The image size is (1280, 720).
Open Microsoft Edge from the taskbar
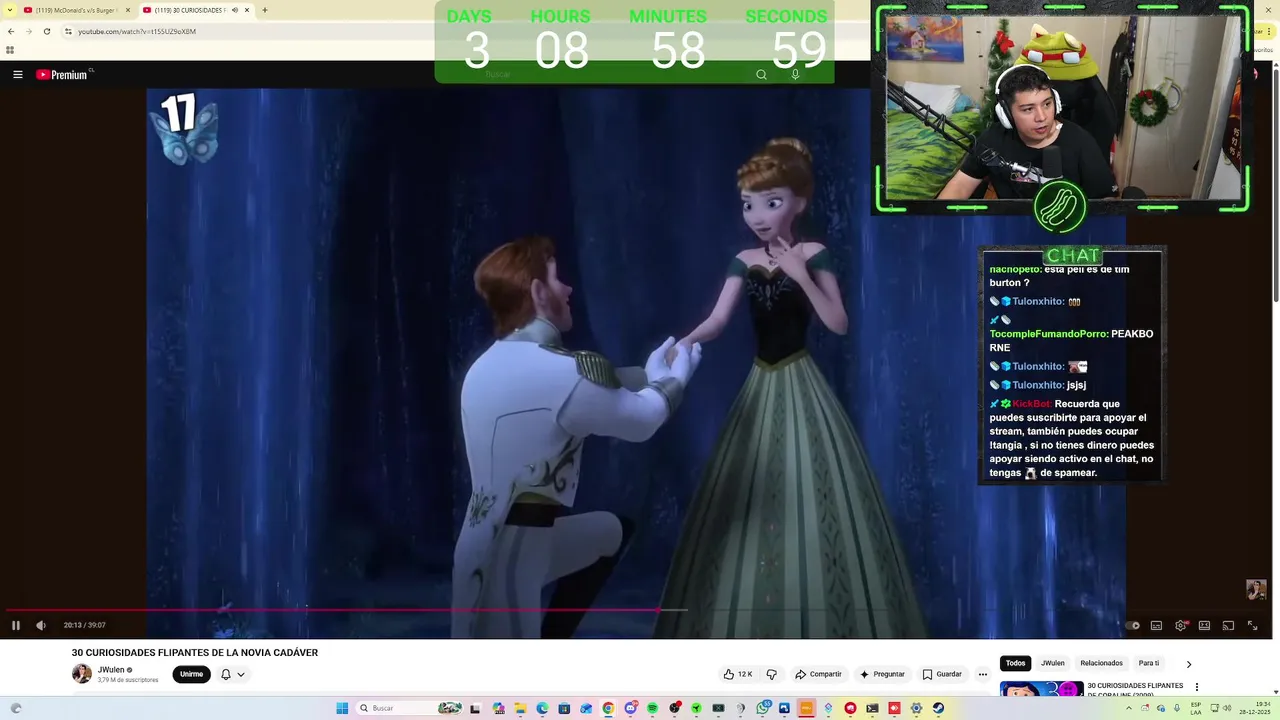click(542, 708)
